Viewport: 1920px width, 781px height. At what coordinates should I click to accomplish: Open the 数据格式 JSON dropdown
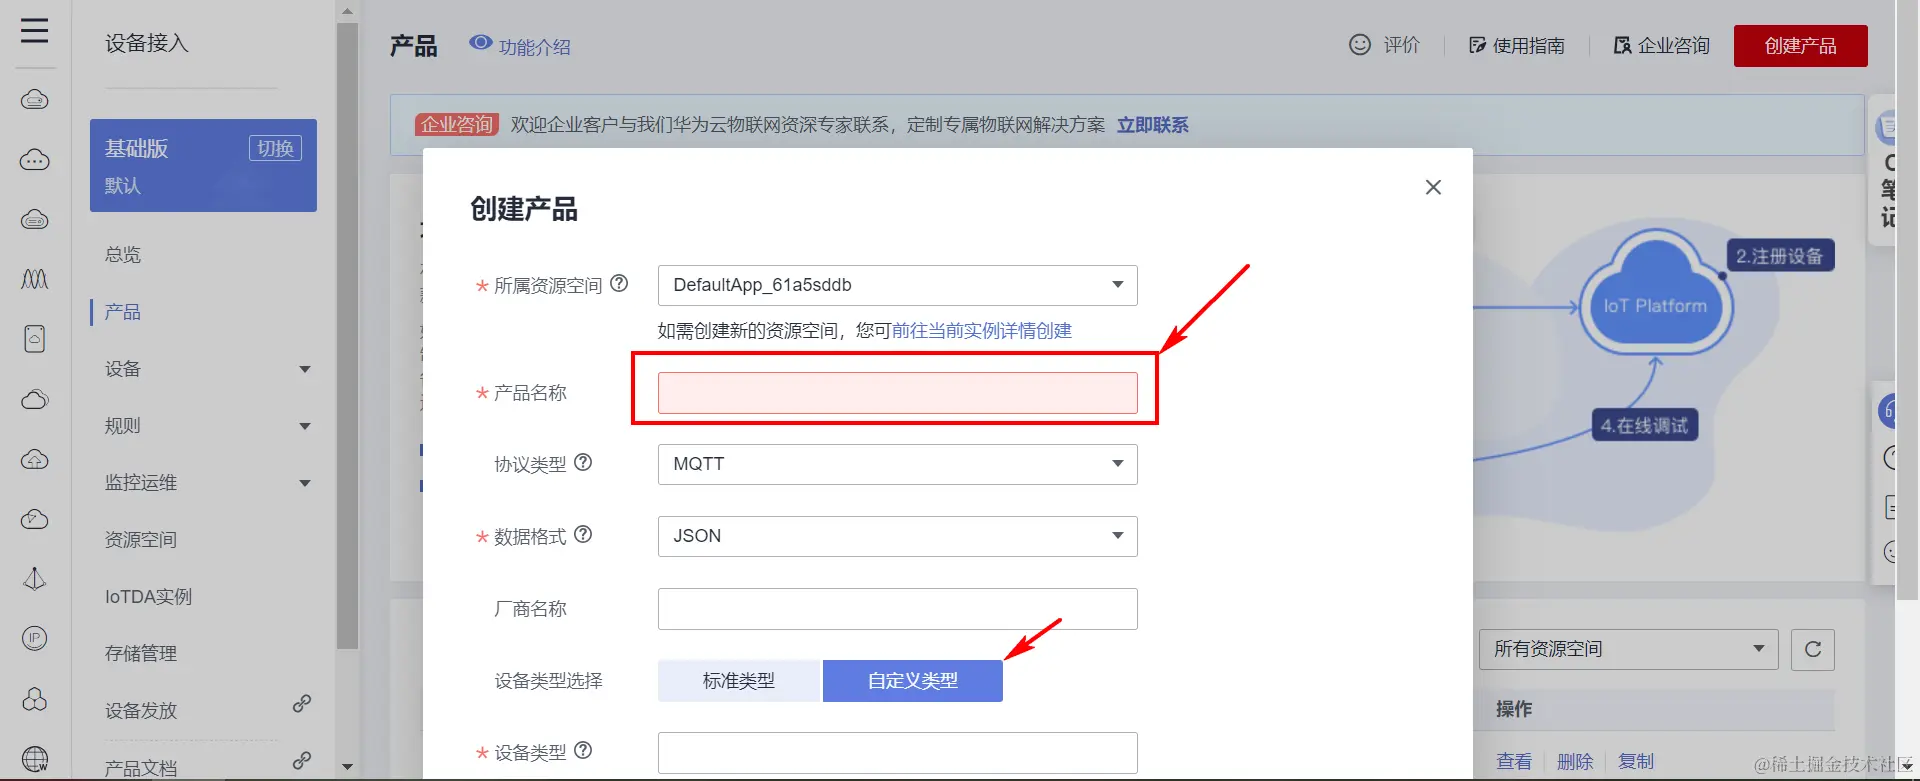[x=897, y=536]
